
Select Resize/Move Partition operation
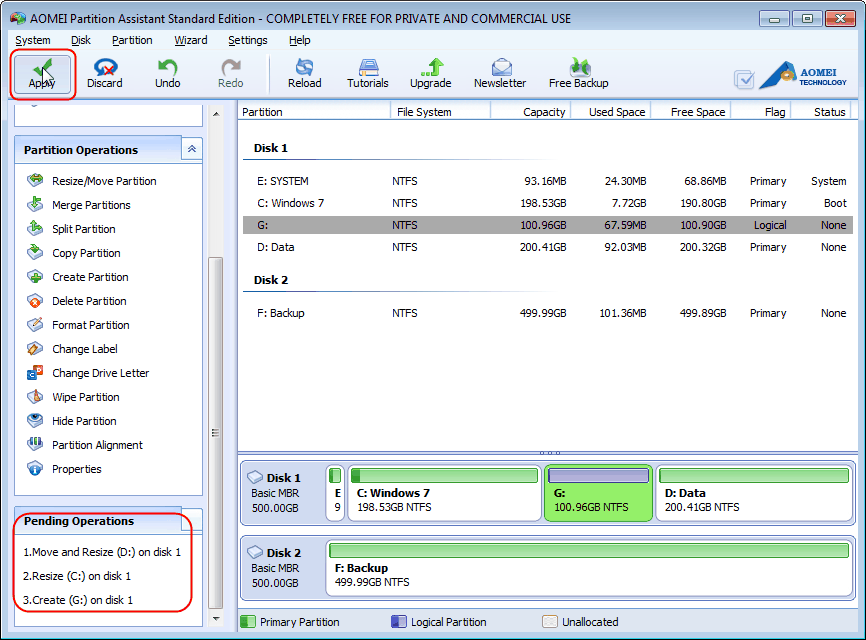coord(104,181)
